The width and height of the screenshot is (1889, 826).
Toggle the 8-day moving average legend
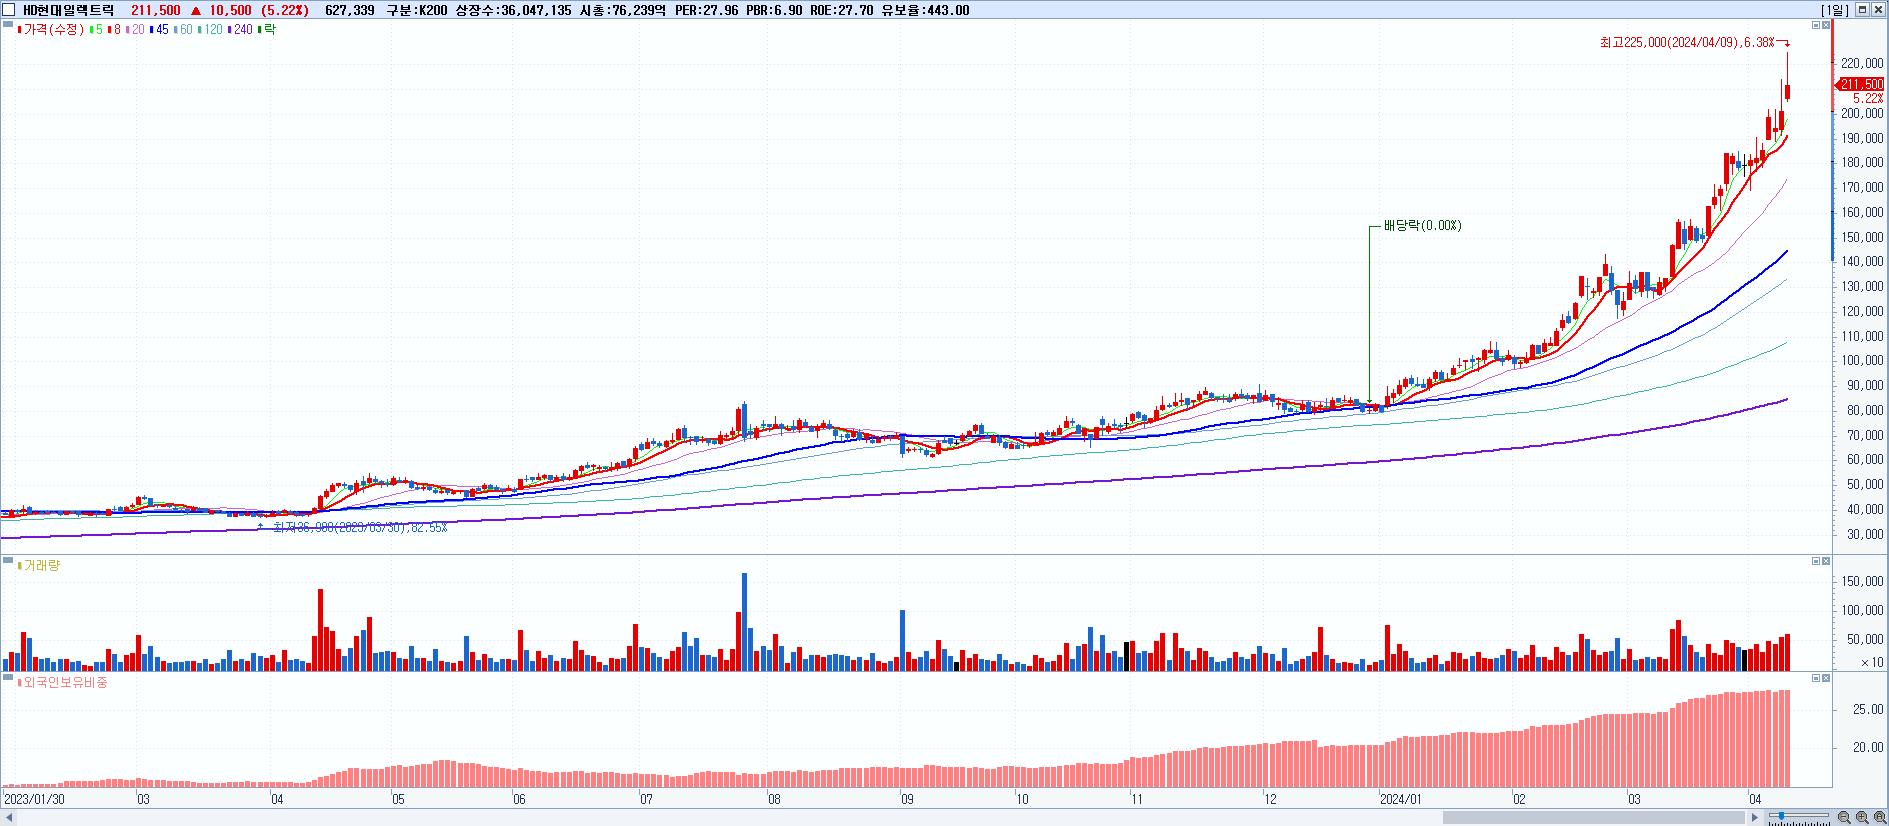pos(114,30)
